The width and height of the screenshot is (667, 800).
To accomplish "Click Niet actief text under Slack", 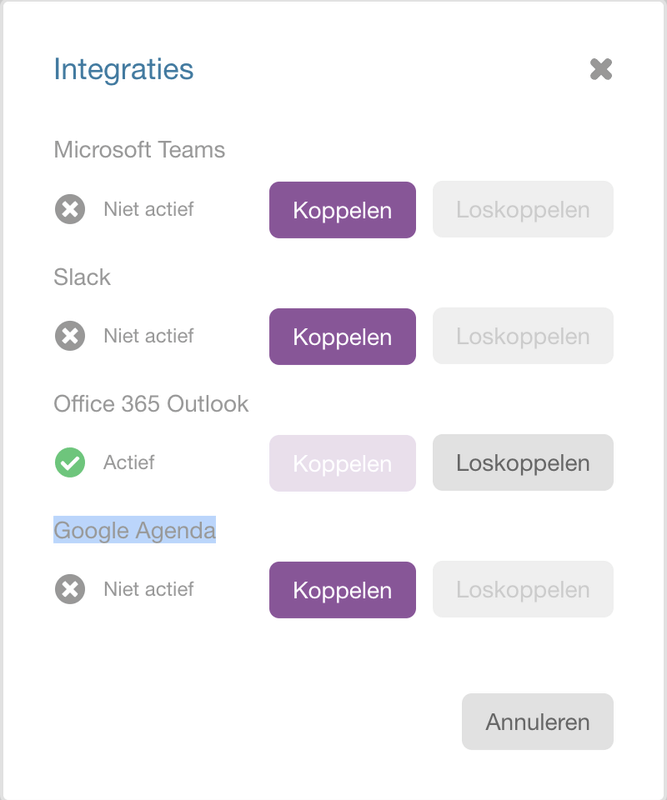I will pyautogui.click(x=149, y=336).
